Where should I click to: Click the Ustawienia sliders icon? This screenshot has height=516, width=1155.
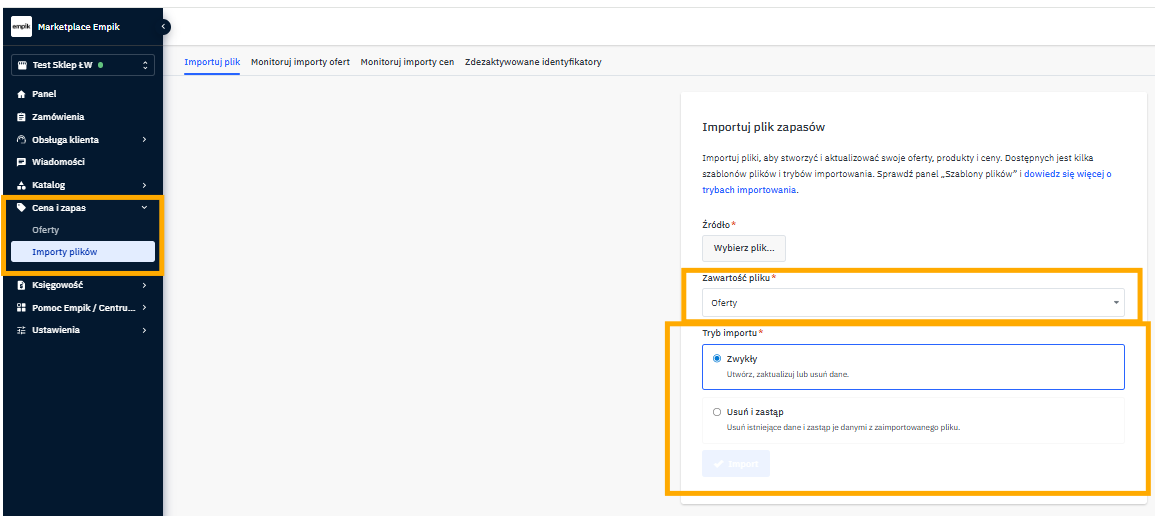coord(21,330)
